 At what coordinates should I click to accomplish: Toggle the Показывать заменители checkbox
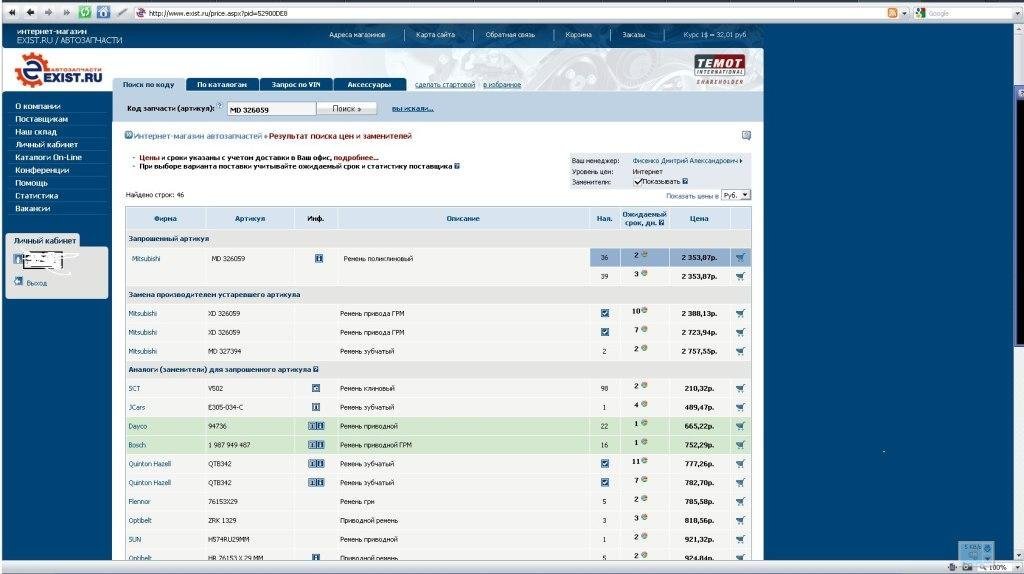[x=638, y=182]
